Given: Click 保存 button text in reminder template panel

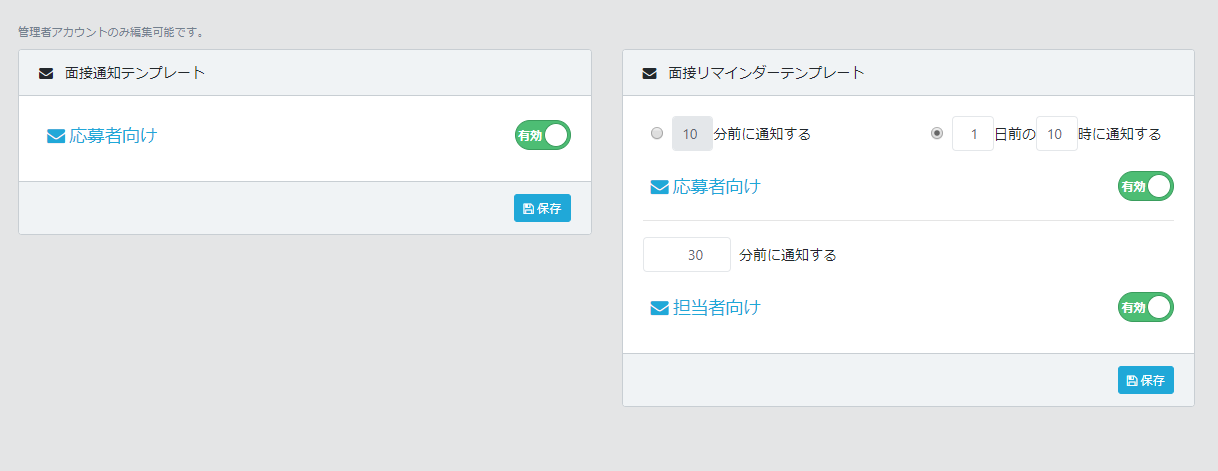Looking at the screenshot, I should pos(1152,381).
